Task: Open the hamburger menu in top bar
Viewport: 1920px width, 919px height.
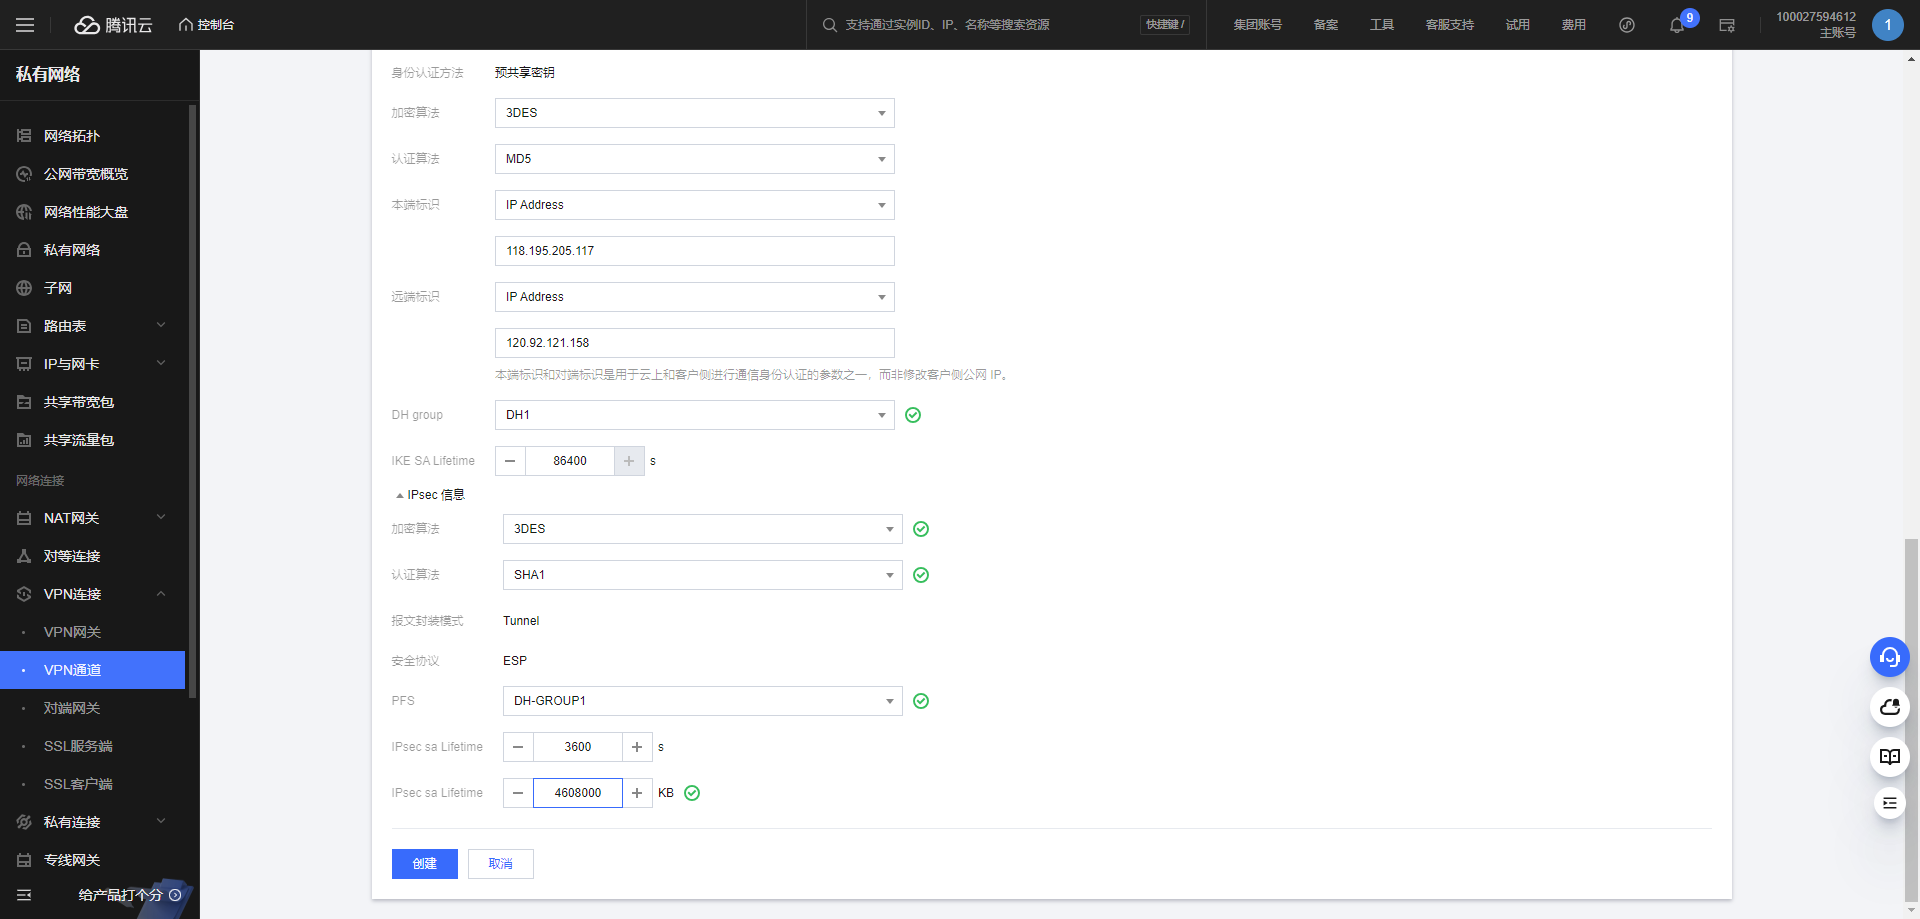Action: (25, 25)
